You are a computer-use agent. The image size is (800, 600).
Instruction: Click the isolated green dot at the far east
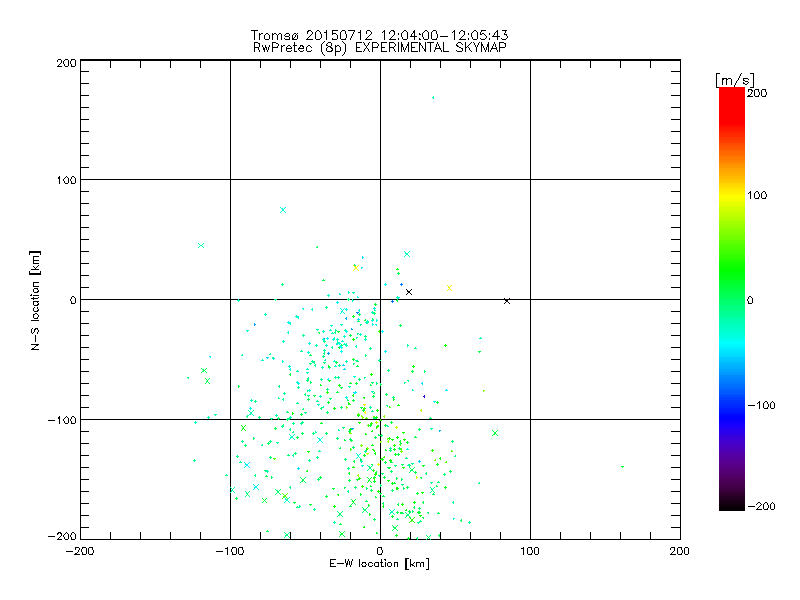point(622,467)
